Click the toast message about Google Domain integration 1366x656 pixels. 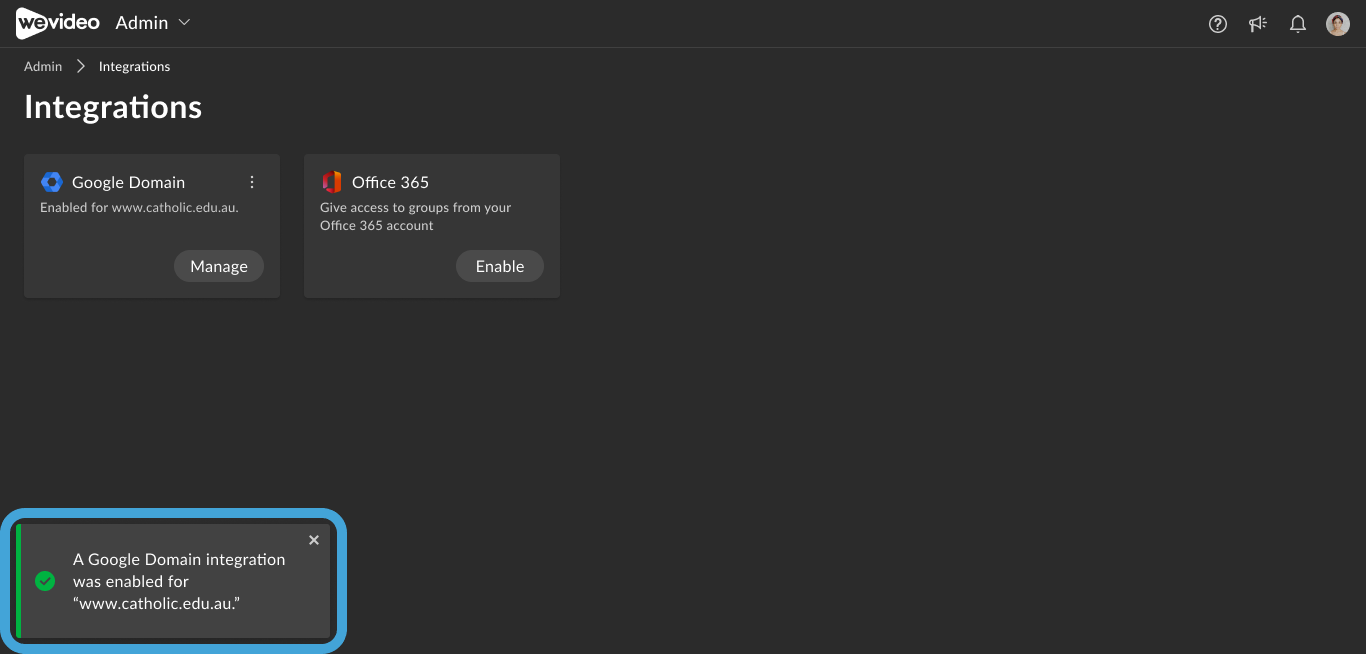tap(179, 581)
